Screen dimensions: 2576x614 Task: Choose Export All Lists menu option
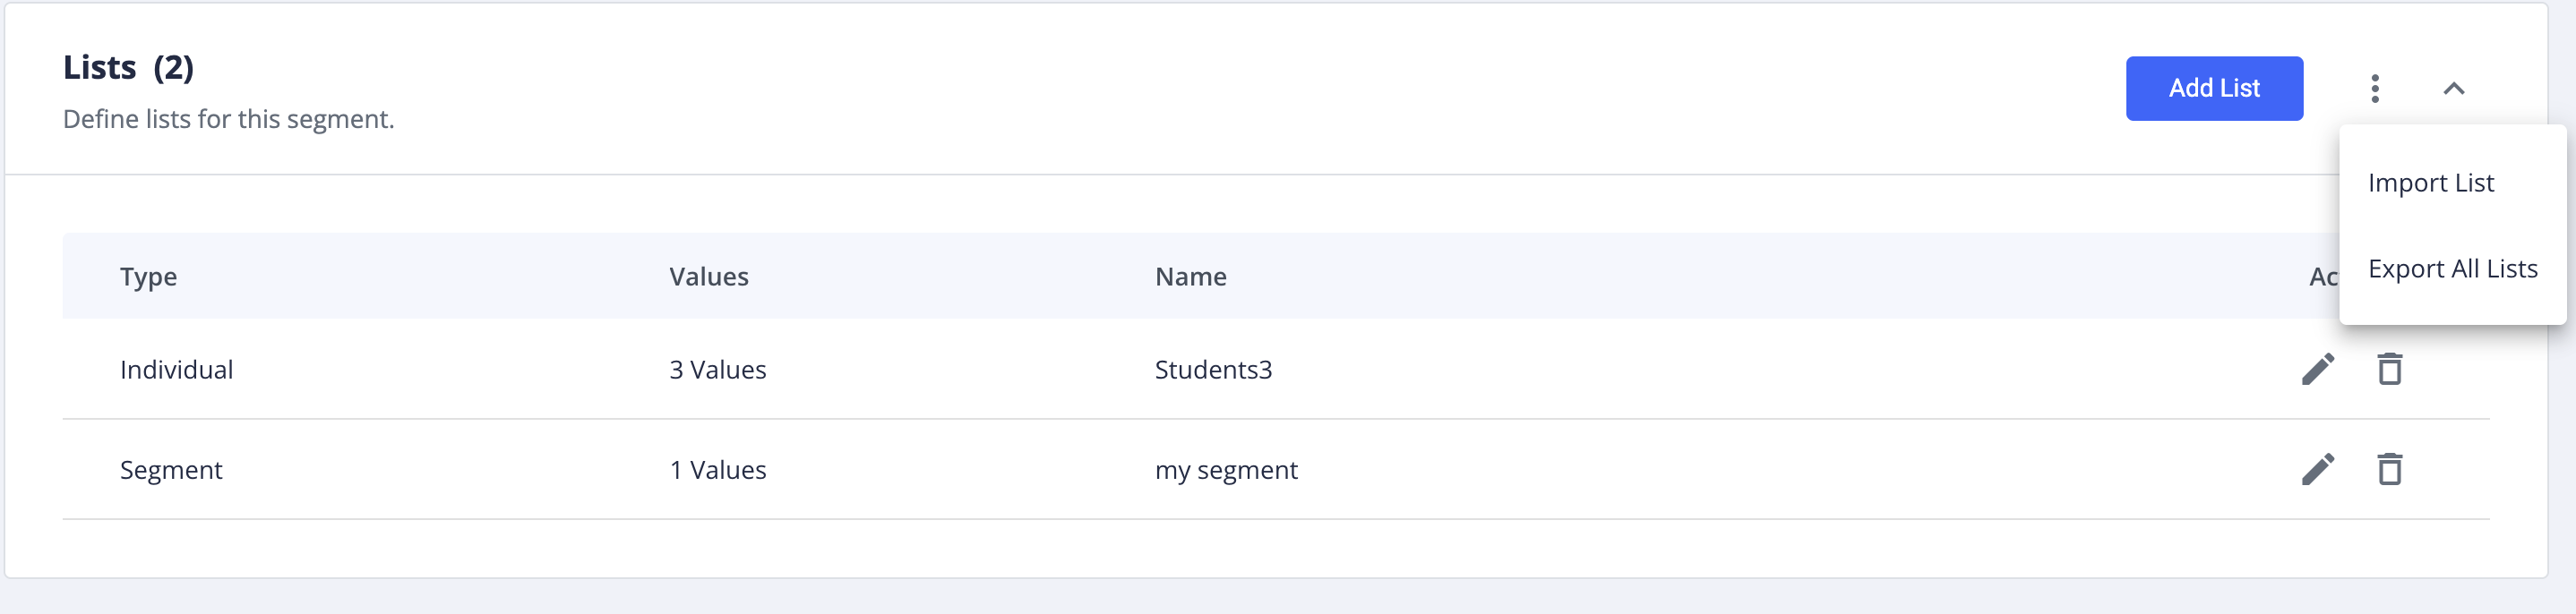pos(2452,269)
